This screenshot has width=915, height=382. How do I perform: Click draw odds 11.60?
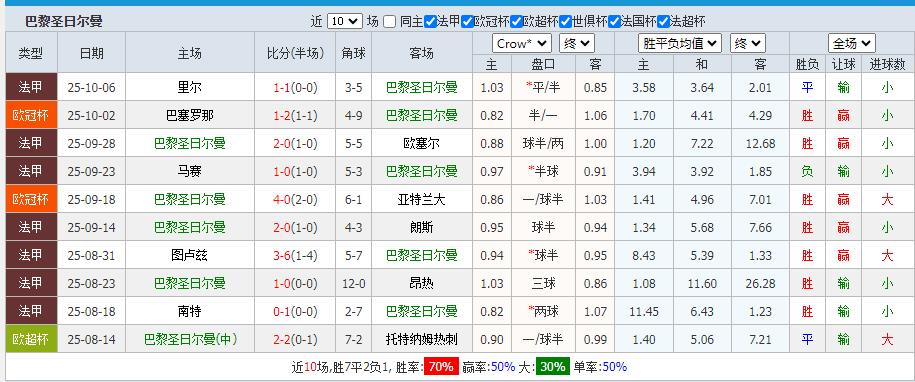pyautogui.click(x=702, y=283)
